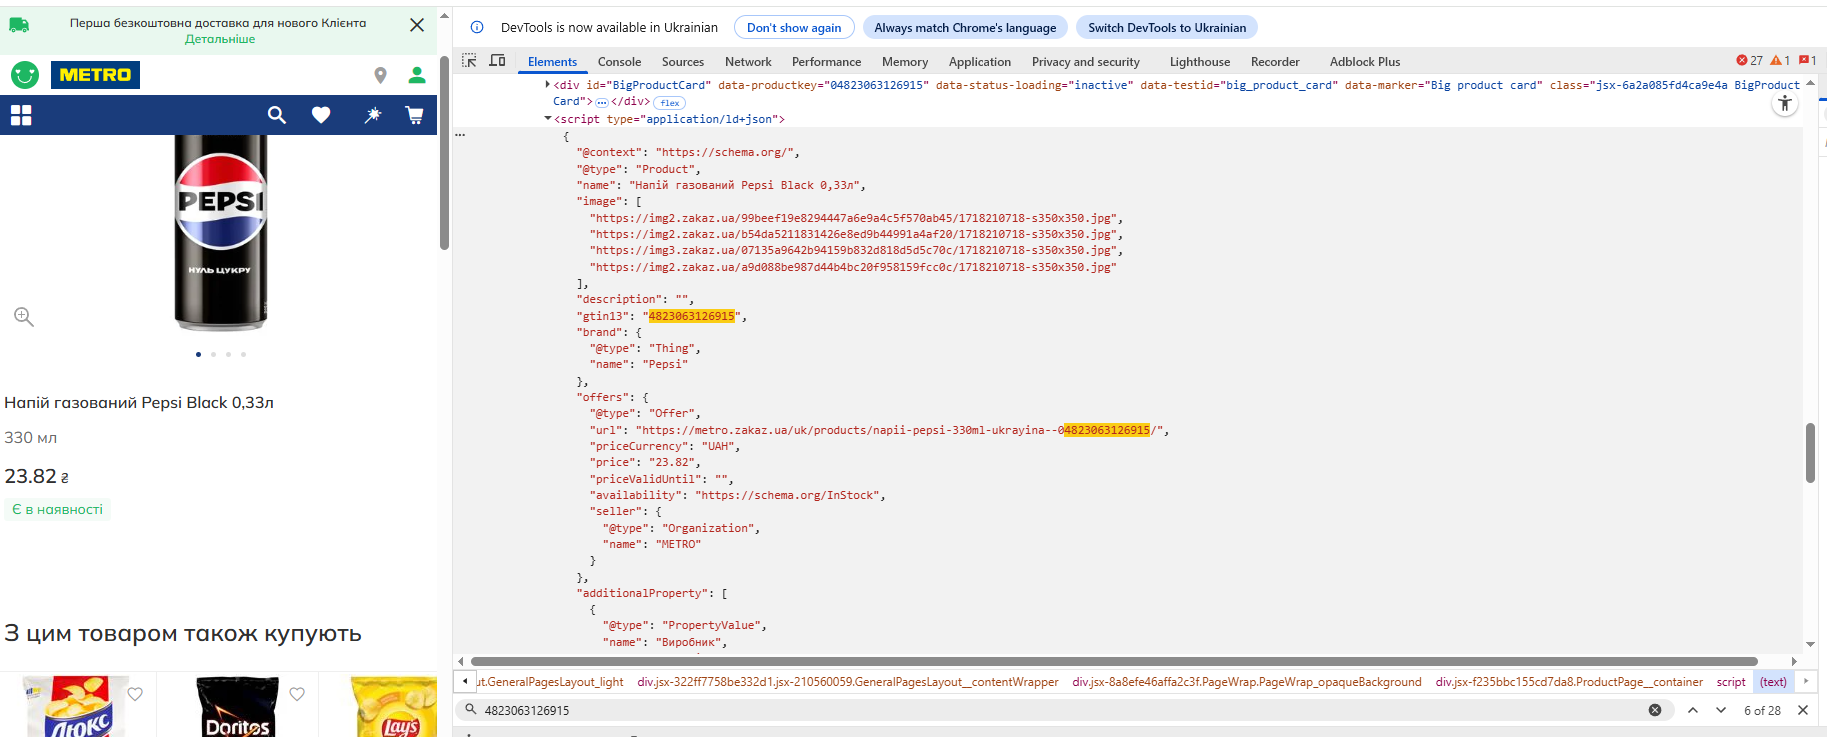Click the search magnifier in the blue bar

[277, 115]
